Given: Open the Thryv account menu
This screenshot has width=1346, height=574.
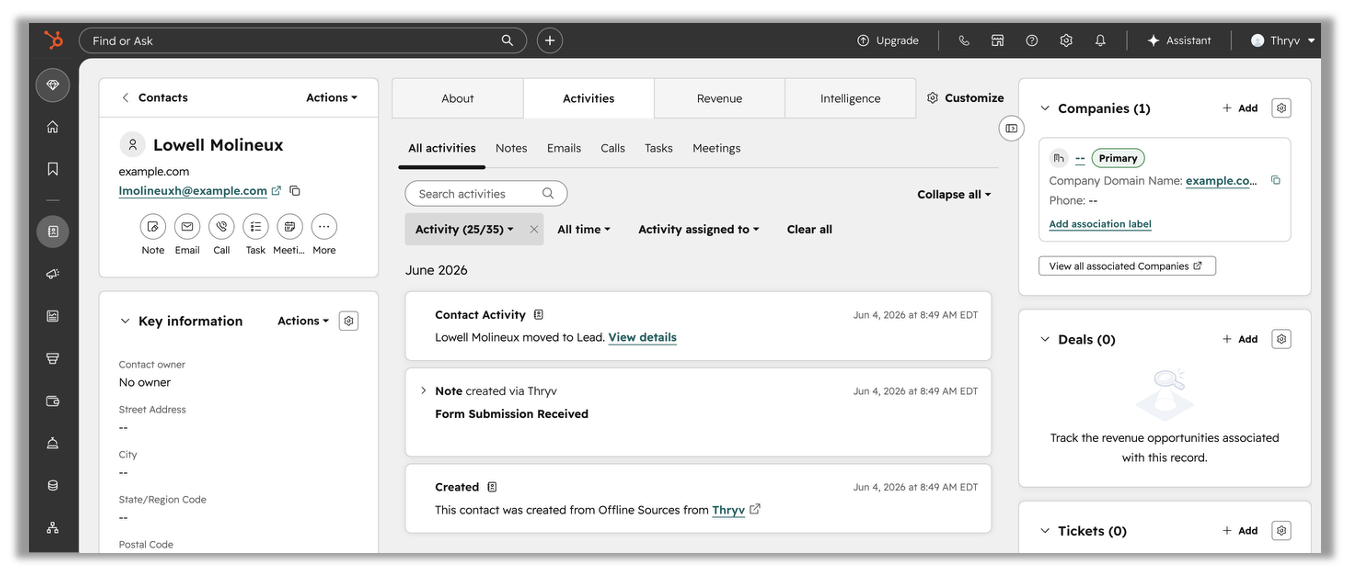Looking at the screenshot, I should coord(1283,41).
